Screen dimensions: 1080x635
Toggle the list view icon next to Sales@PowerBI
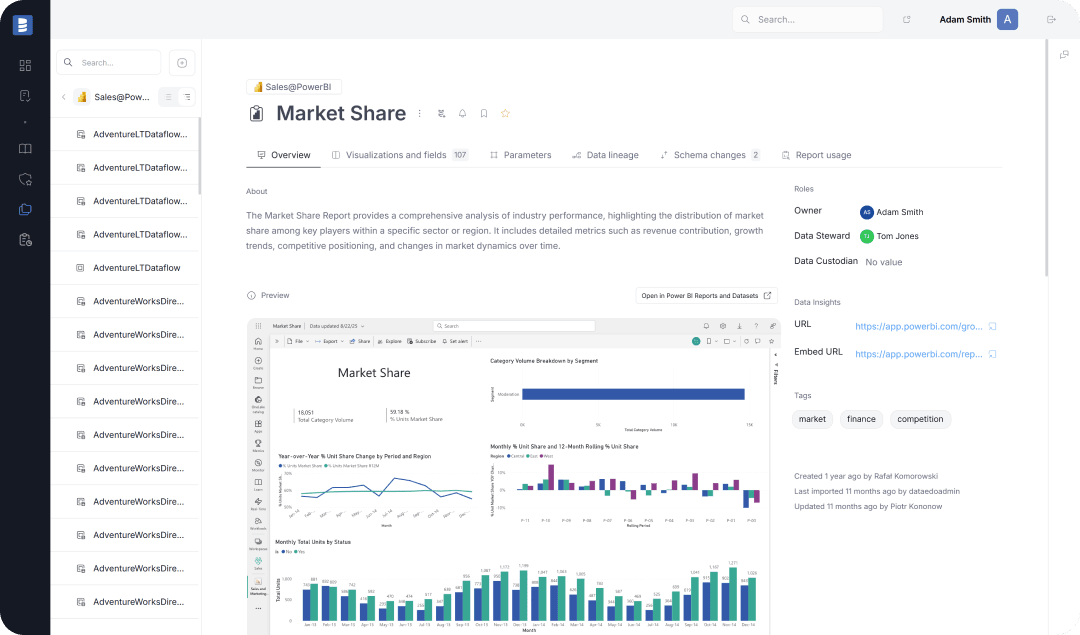pos(167,96)
